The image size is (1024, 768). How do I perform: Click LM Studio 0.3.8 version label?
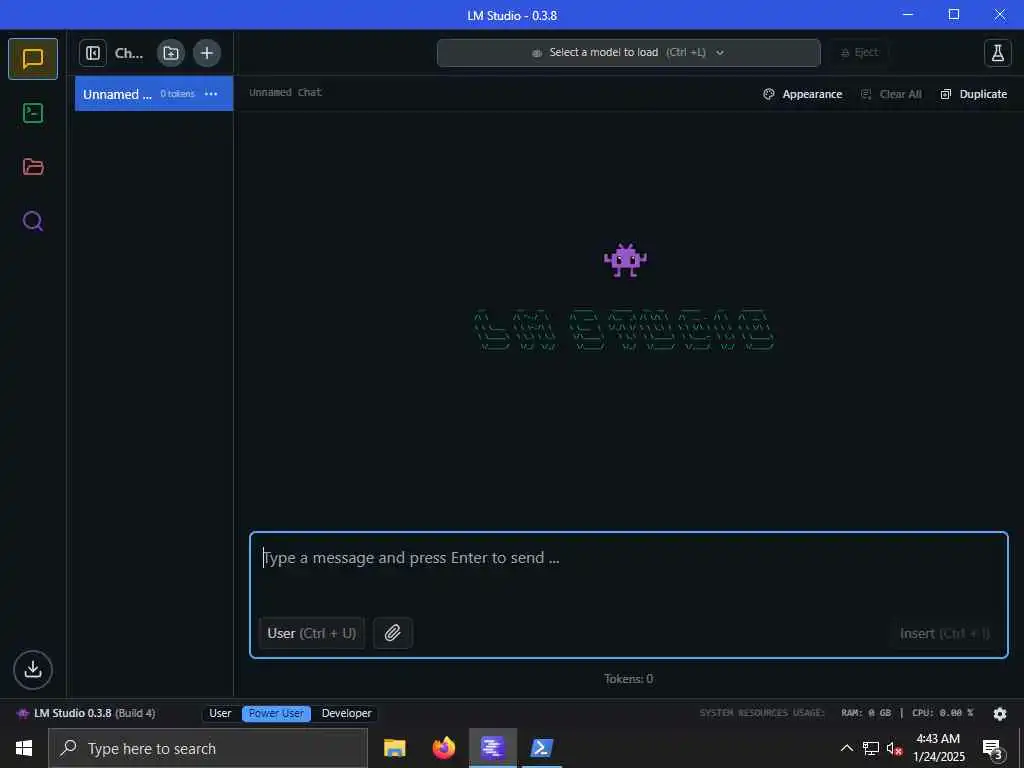(x=87, y=713)
